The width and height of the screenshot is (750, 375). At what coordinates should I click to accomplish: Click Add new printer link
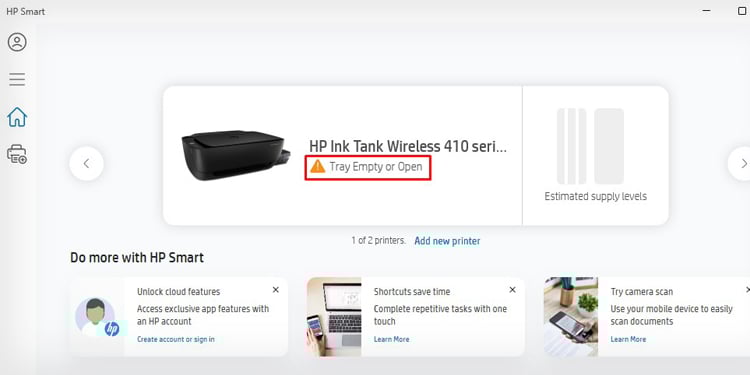(x=447, y=241)
